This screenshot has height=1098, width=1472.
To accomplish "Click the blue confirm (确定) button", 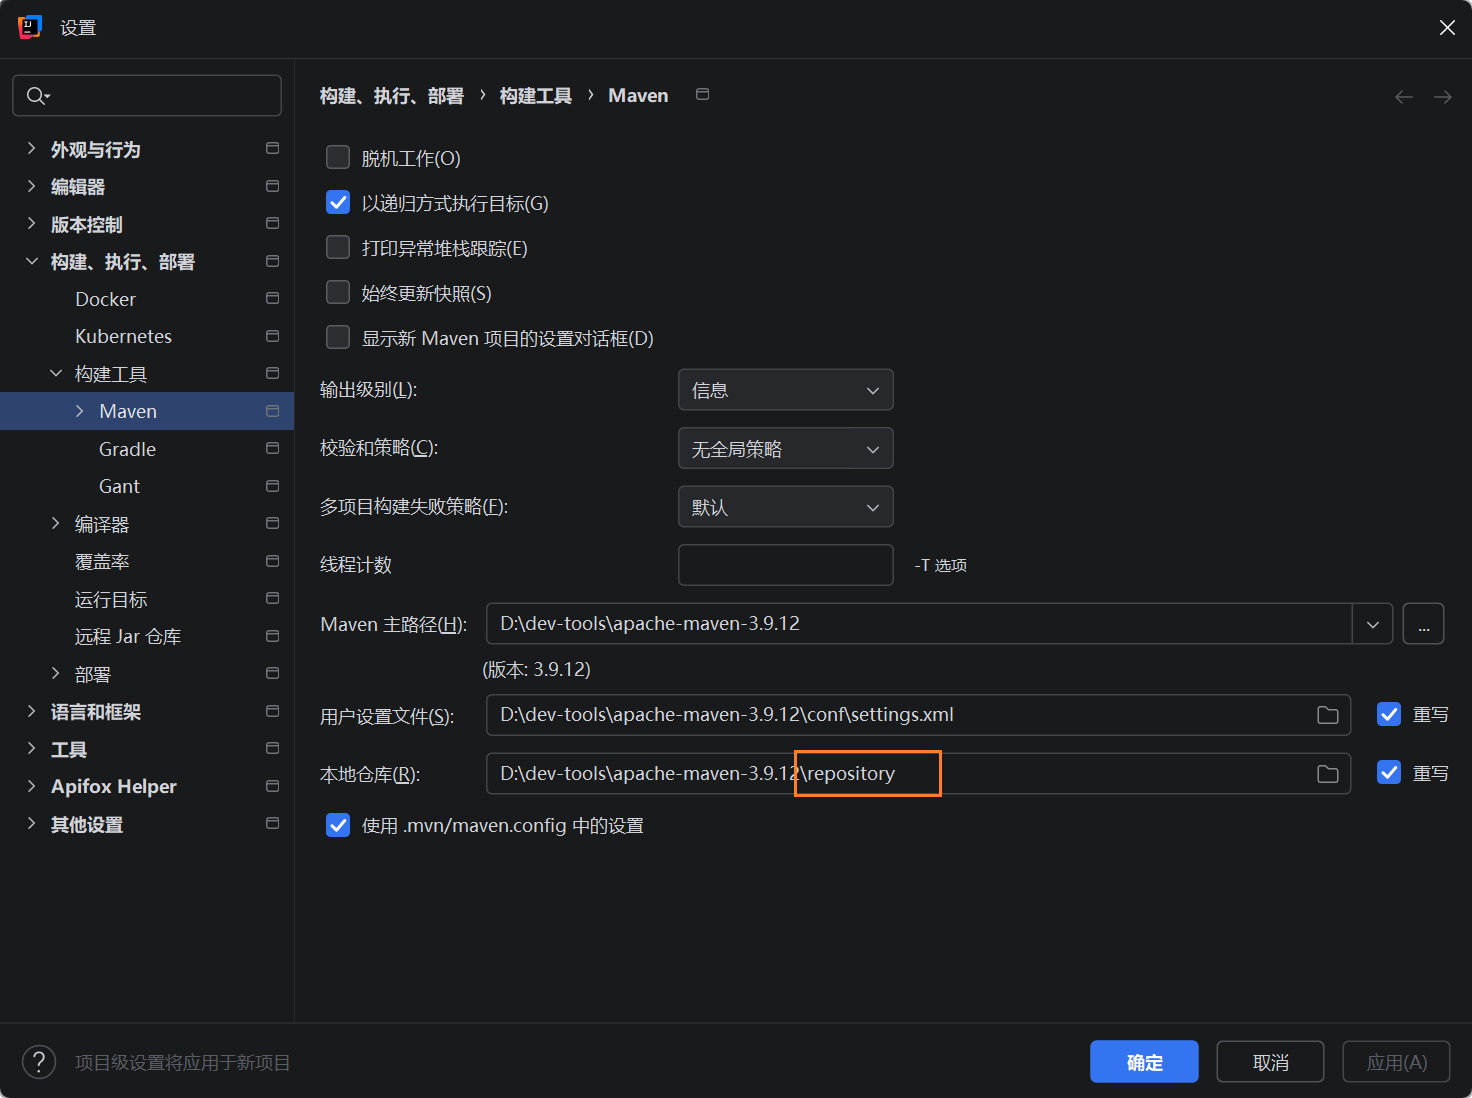I will point(1144,1062).
